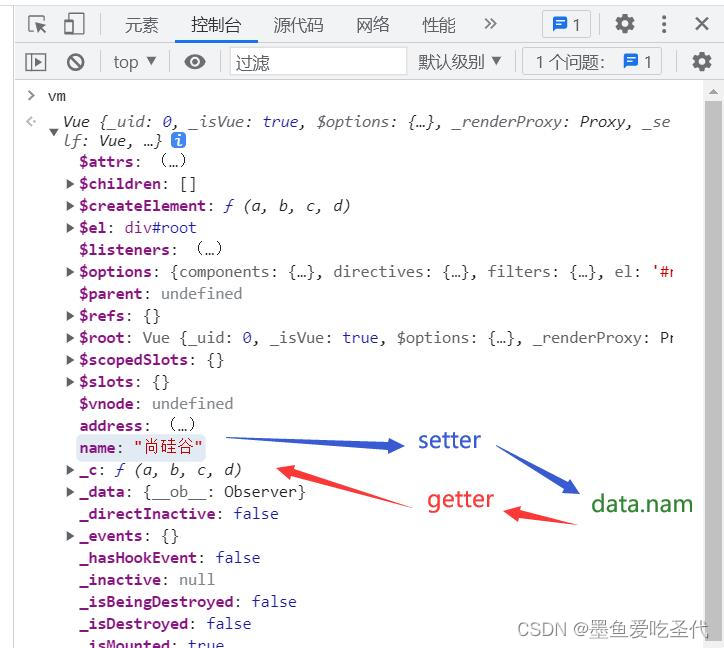Collapse the Vue object output
Image resolution: width=724 pixels, height=648 pixels.
pyautogui.click(x=54, y=132)
